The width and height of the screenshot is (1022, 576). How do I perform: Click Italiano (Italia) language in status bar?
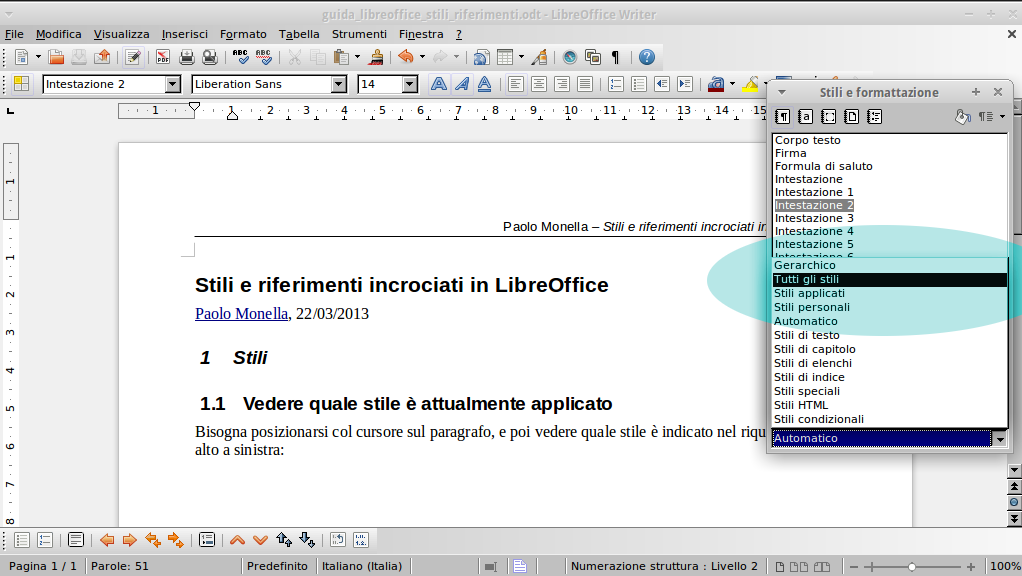click(362, 566)
